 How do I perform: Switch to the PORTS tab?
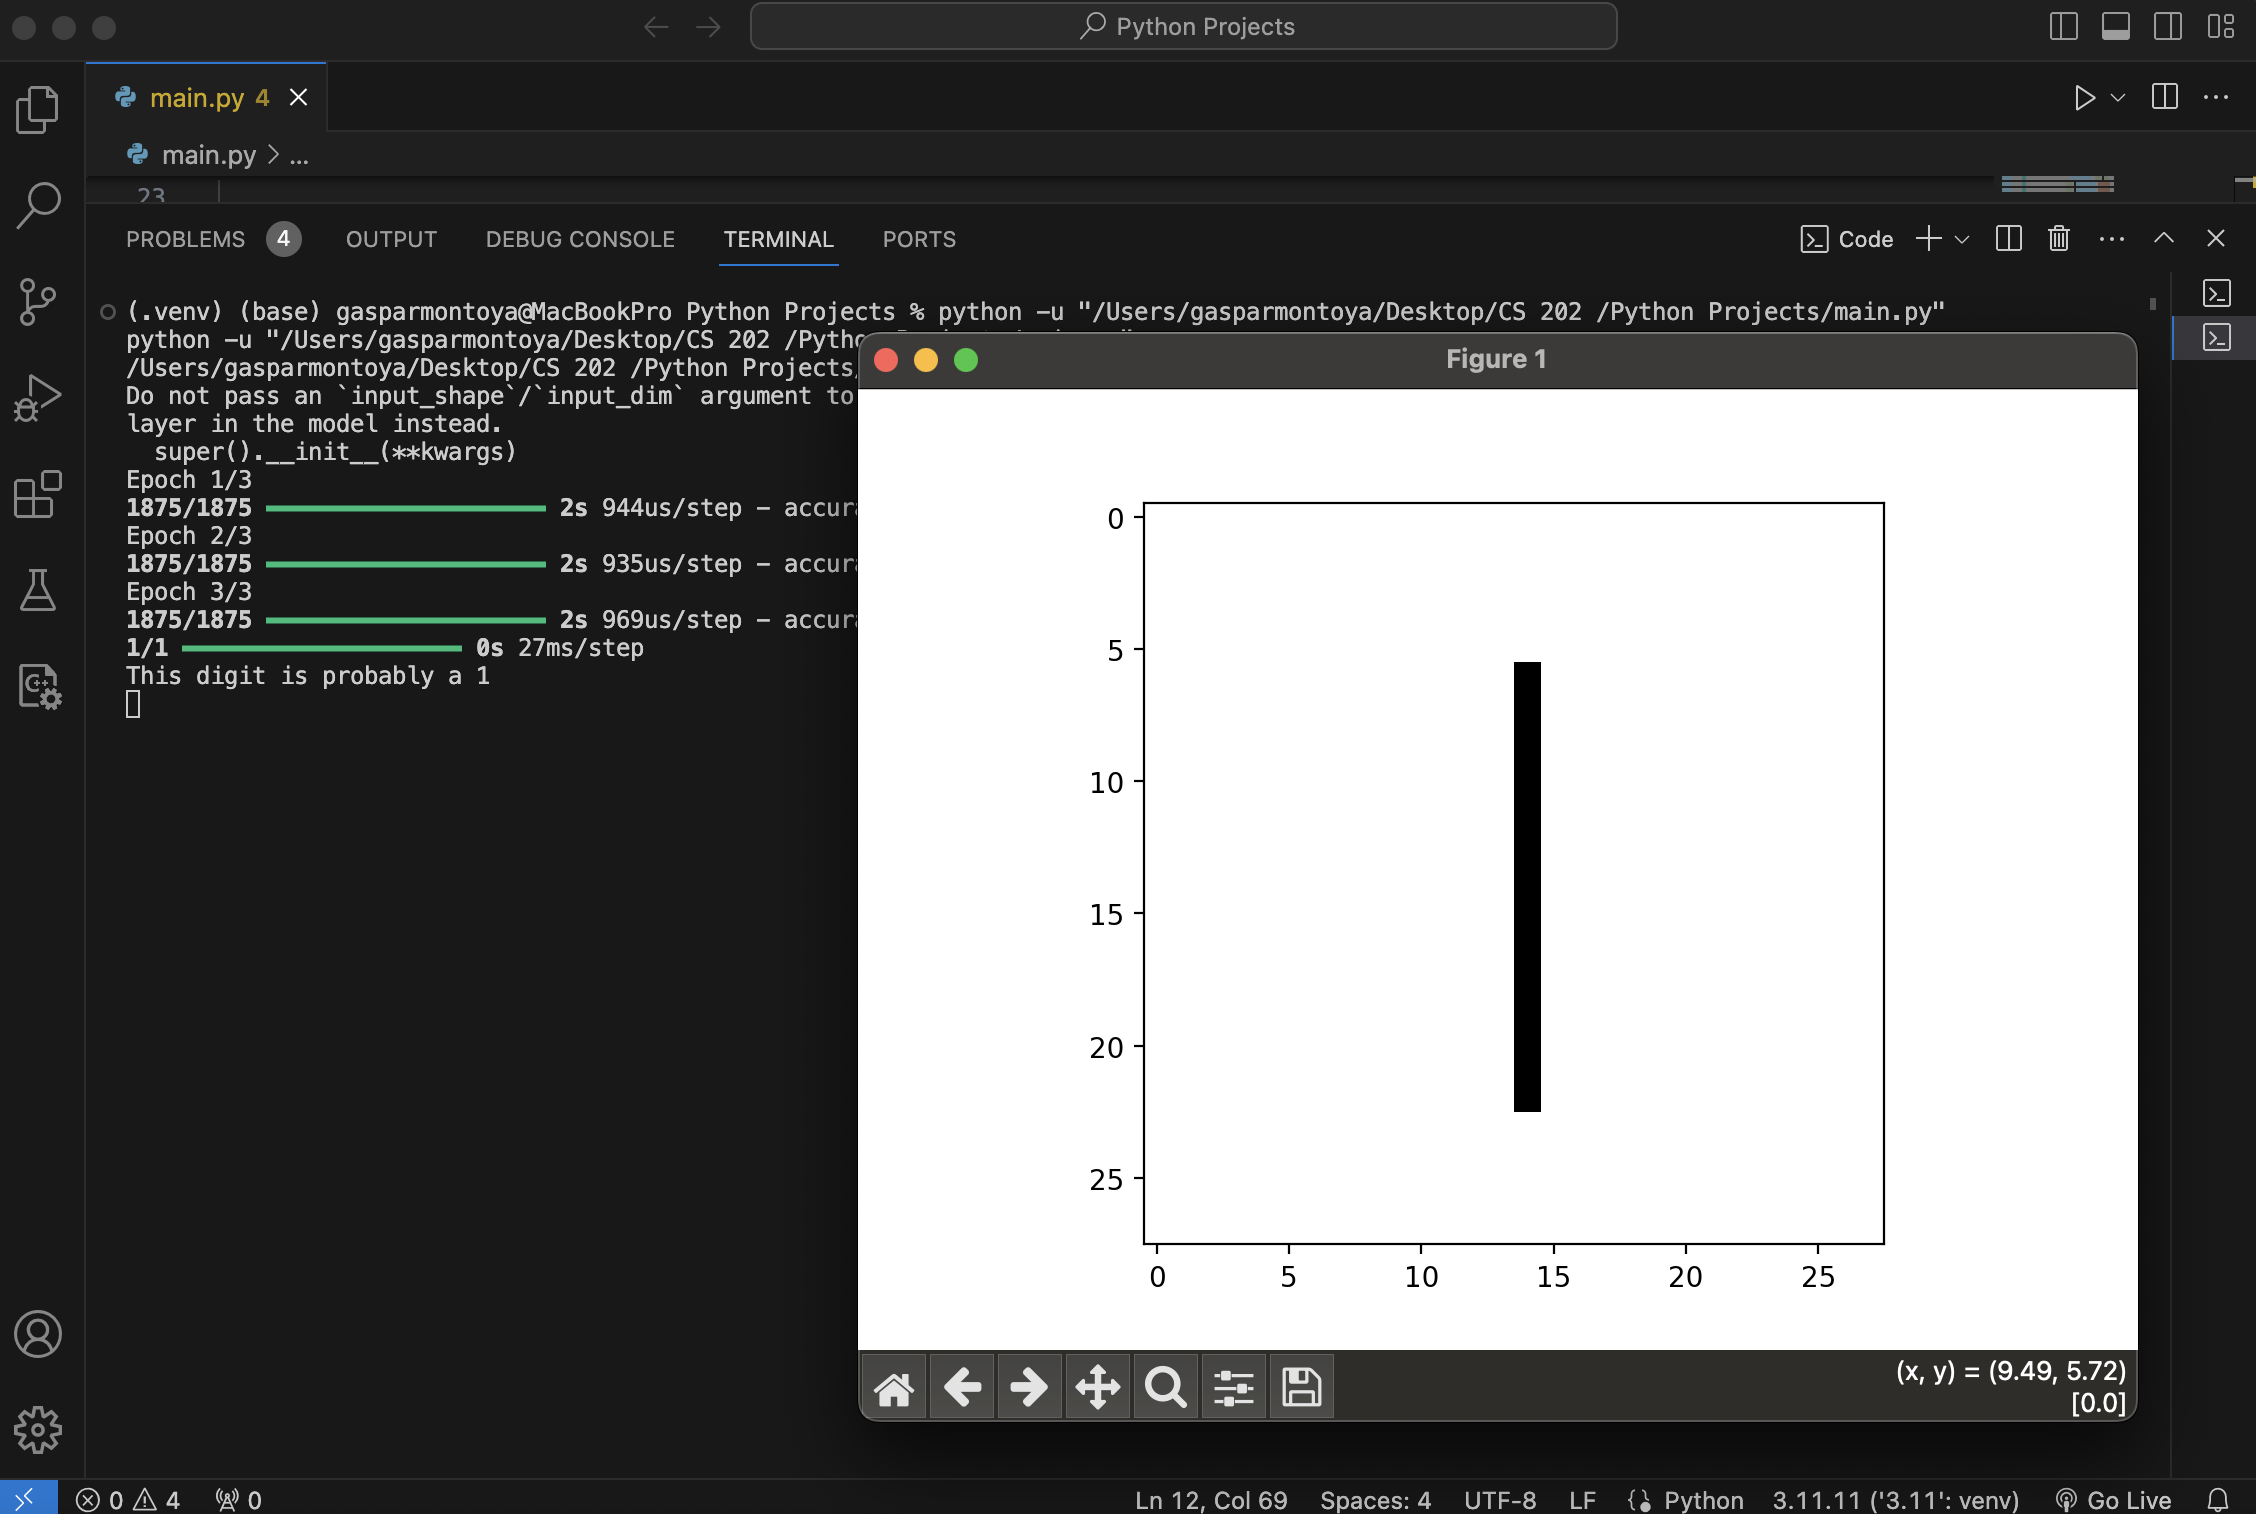pos(919,239)
